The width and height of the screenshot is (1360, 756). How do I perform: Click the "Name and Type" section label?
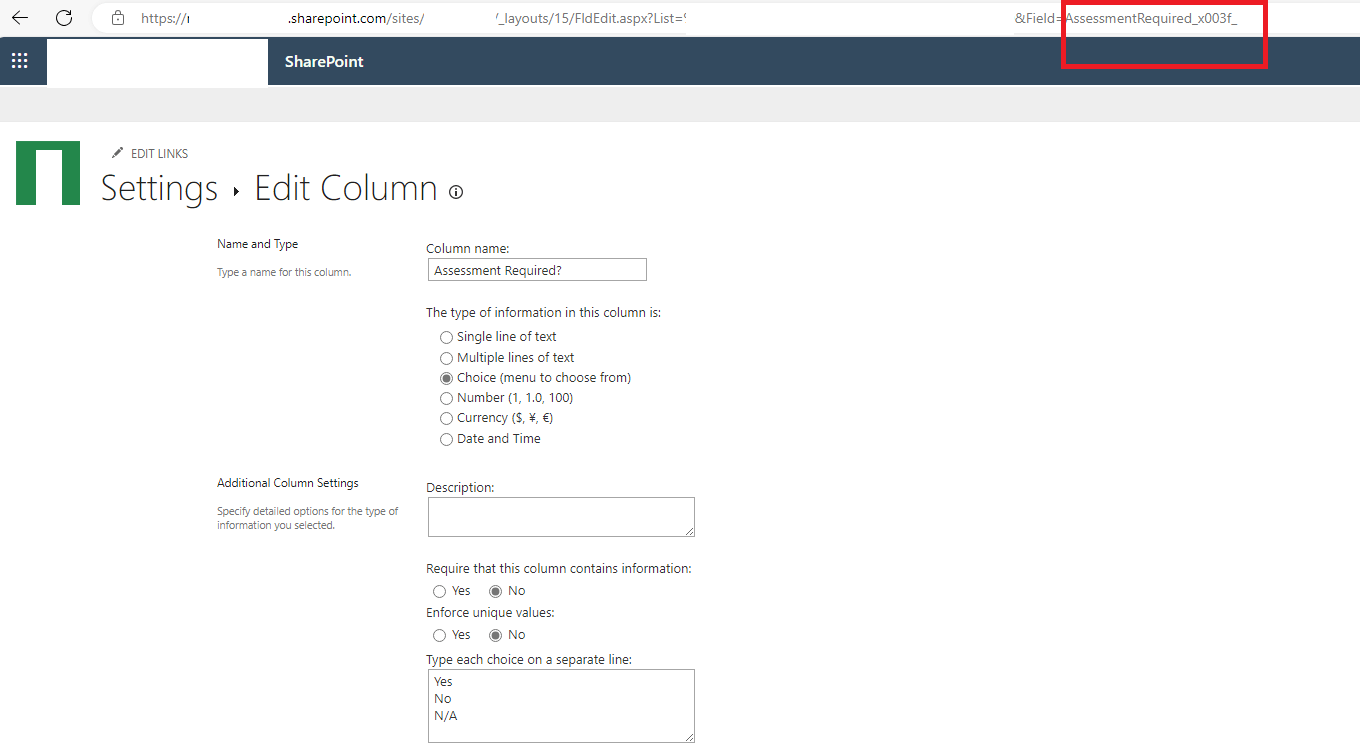[x=258, y=244]
